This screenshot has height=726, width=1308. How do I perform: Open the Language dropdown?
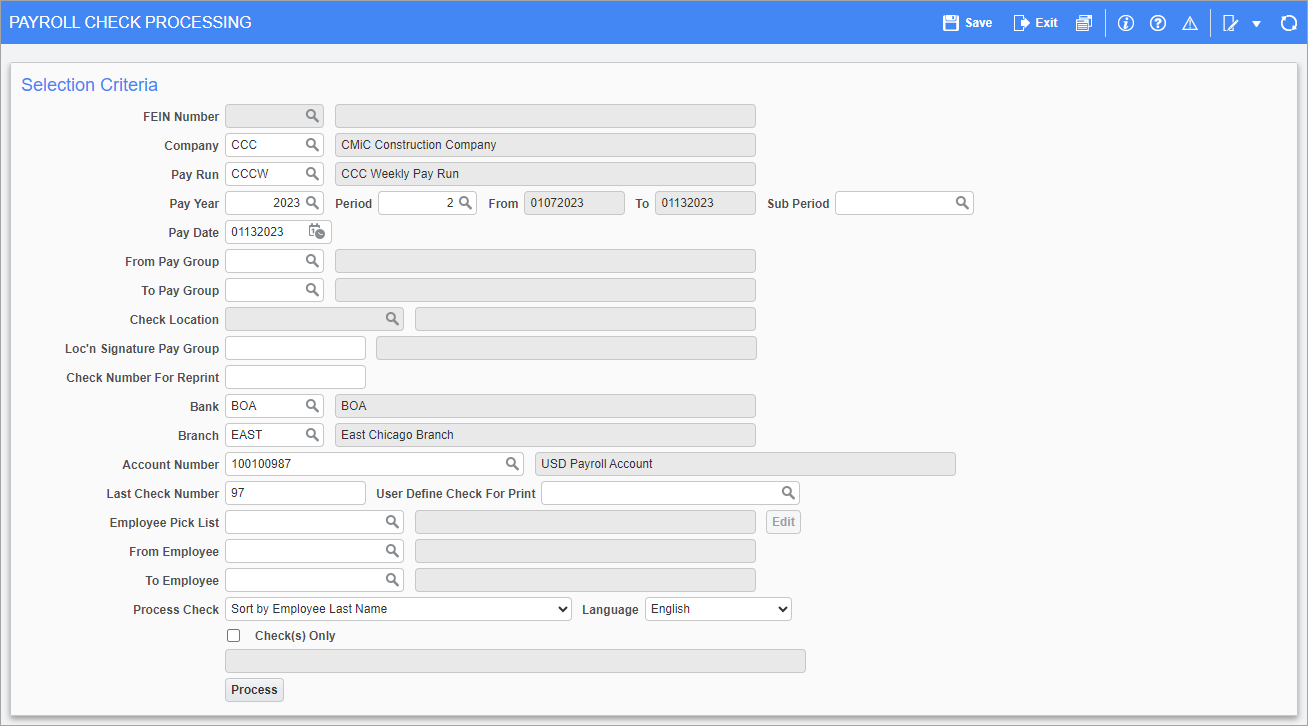pos(718,609)
